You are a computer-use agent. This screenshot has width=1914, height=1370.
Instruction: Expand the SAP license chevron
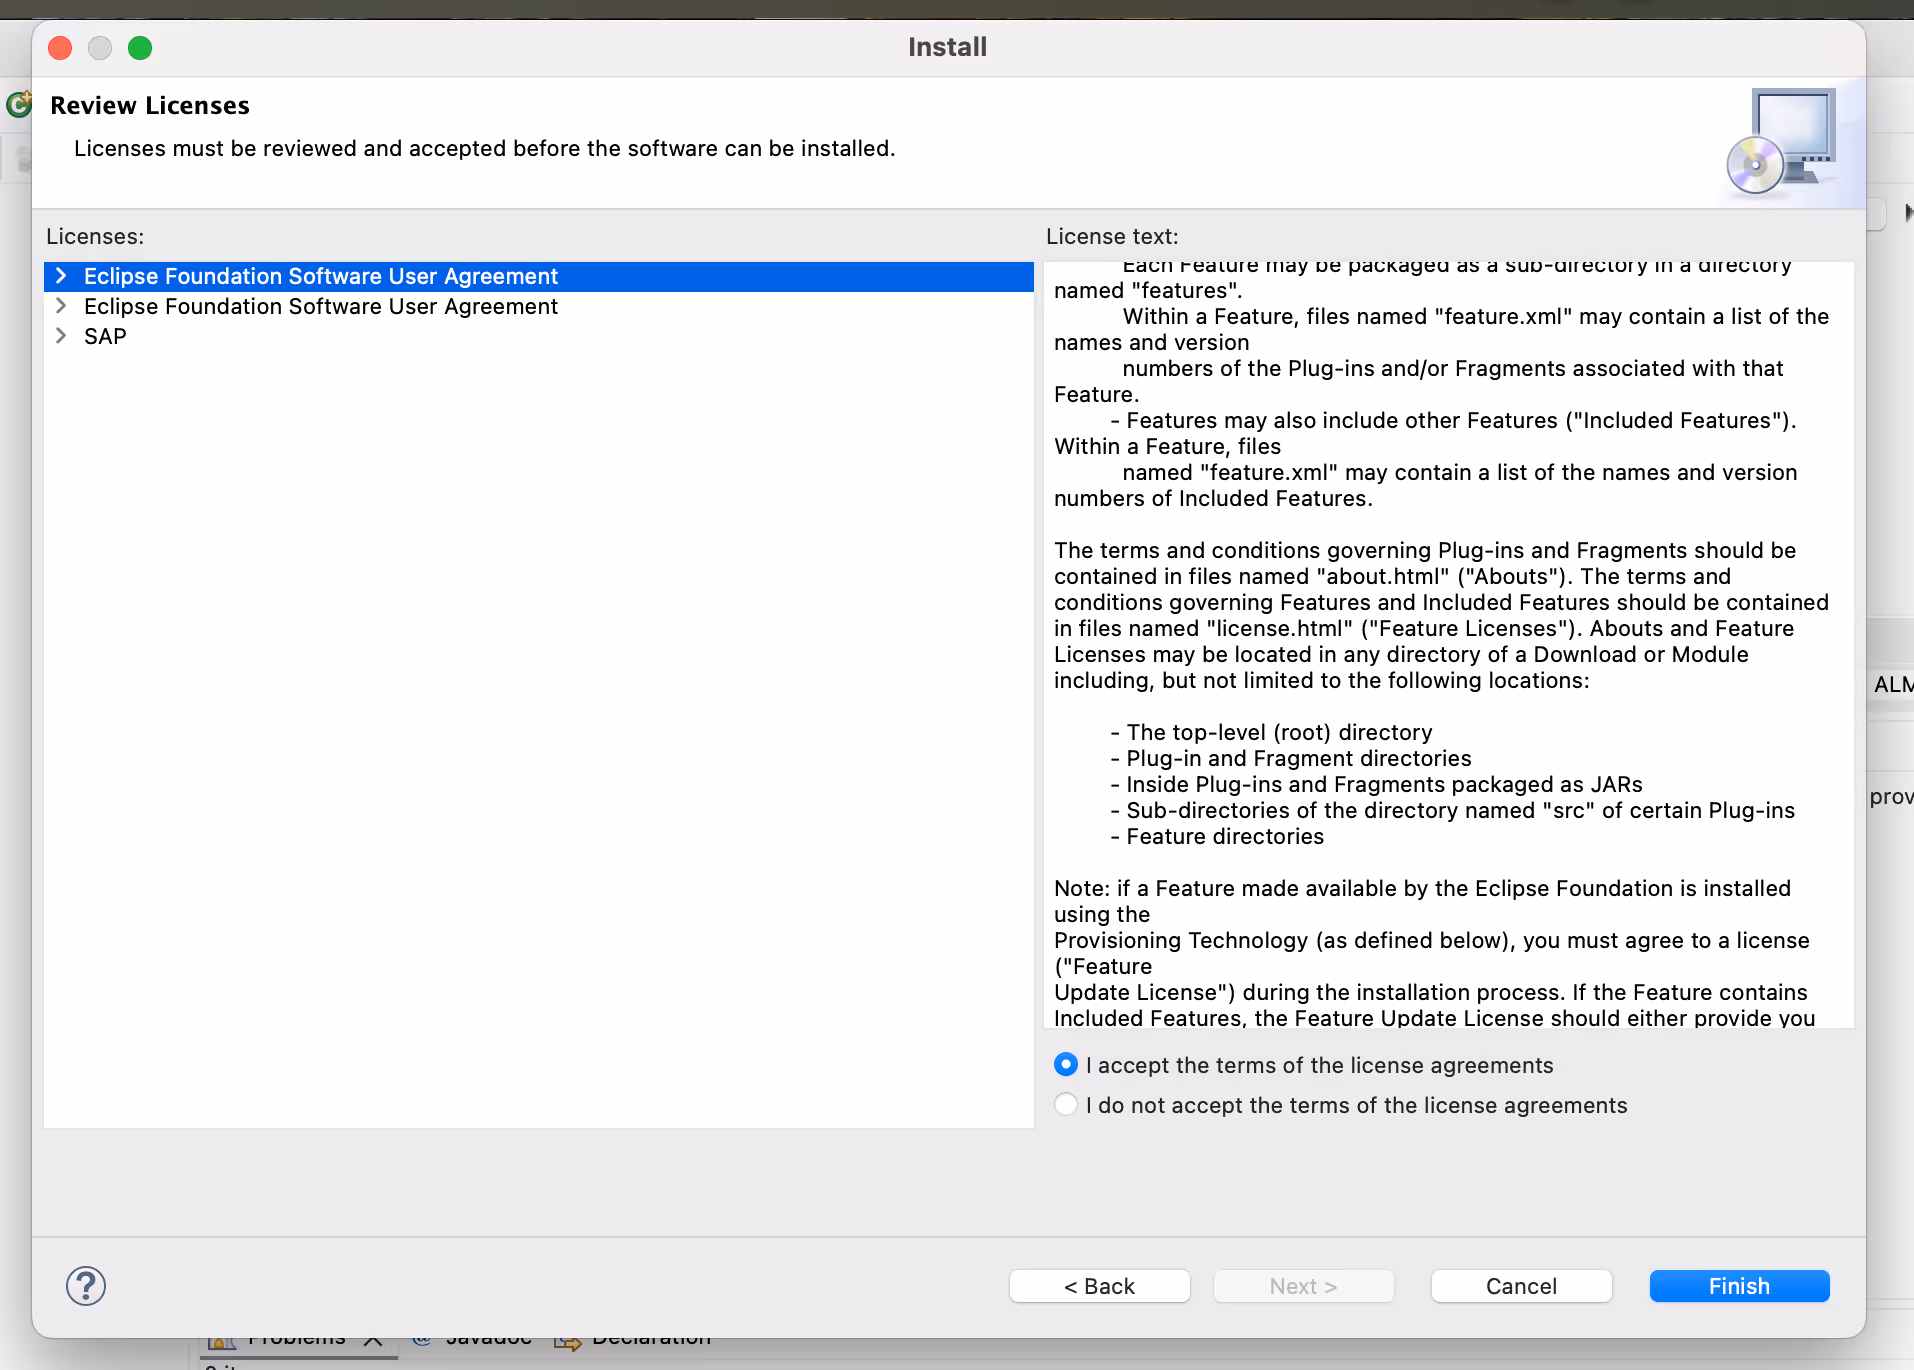coord(61,336)
